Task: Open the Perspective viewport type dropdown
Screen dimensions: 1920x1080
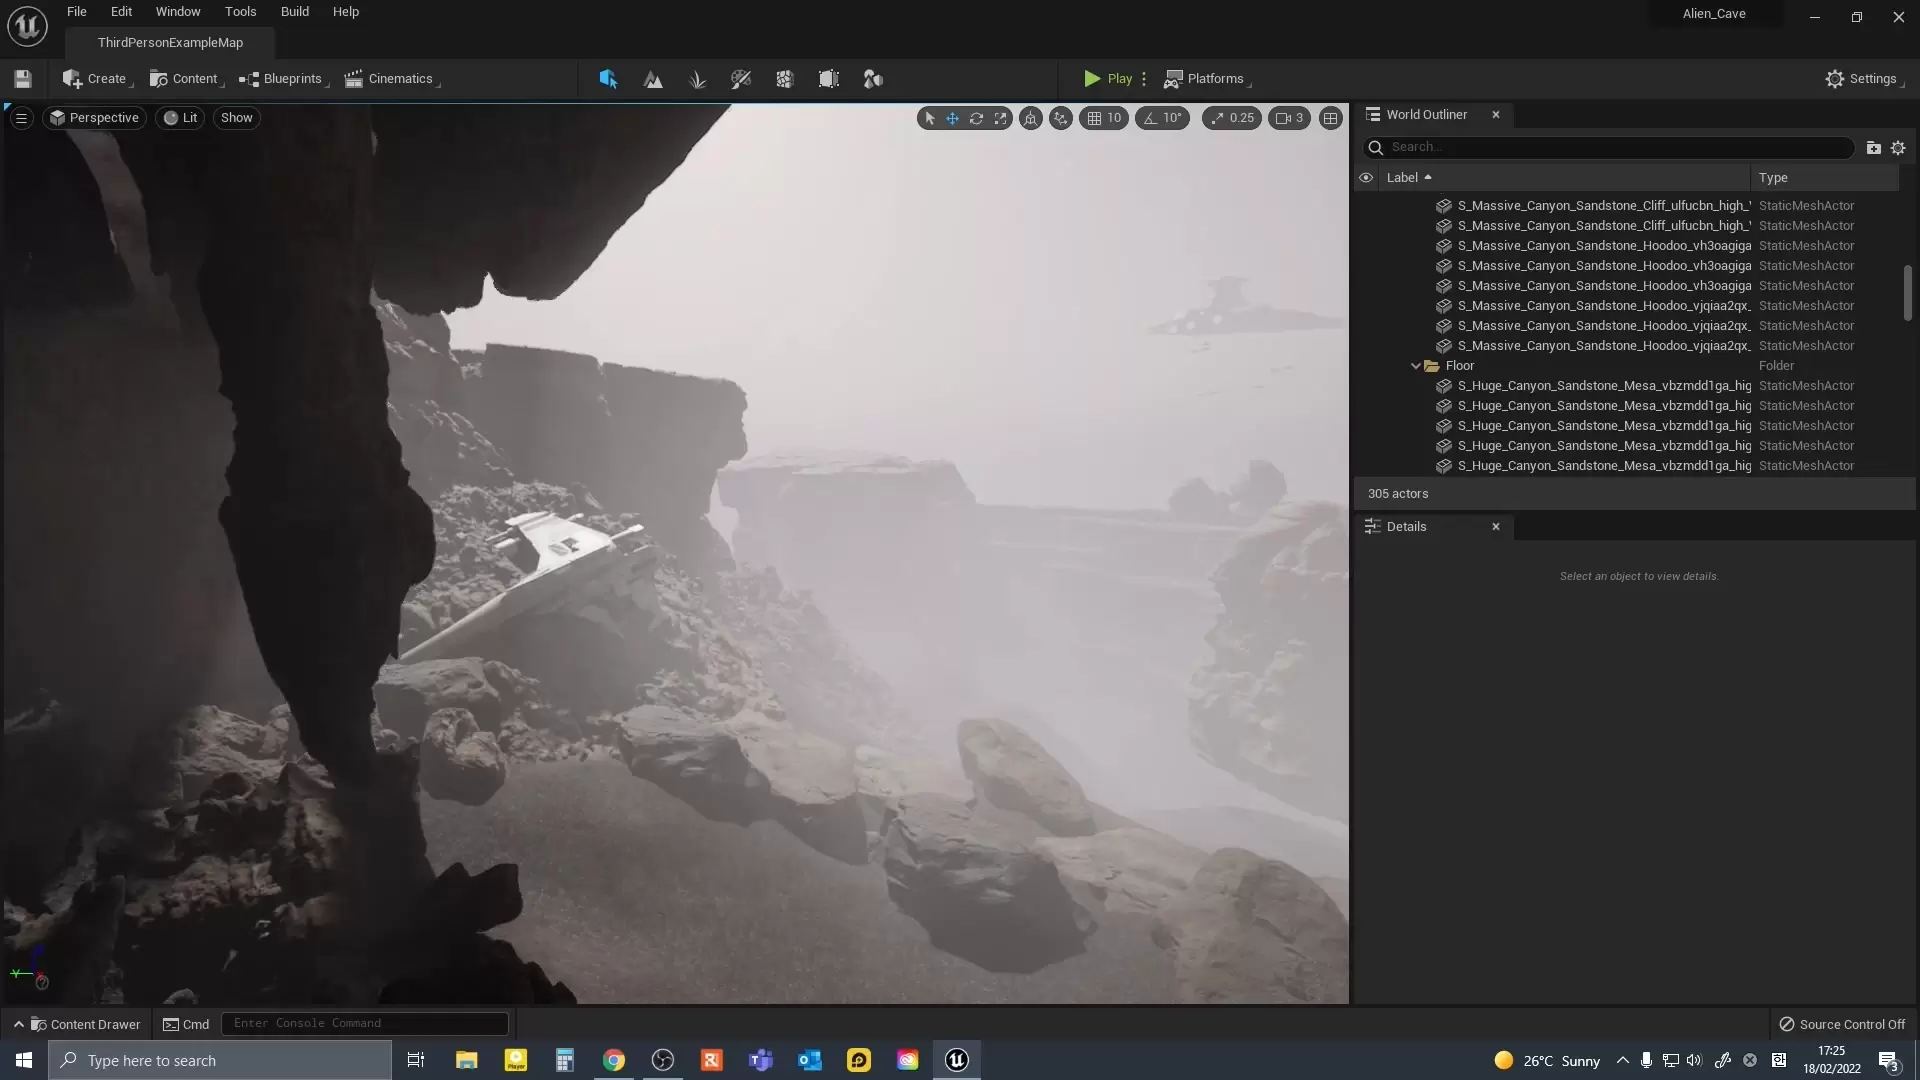Action: [x=95, y=118]
